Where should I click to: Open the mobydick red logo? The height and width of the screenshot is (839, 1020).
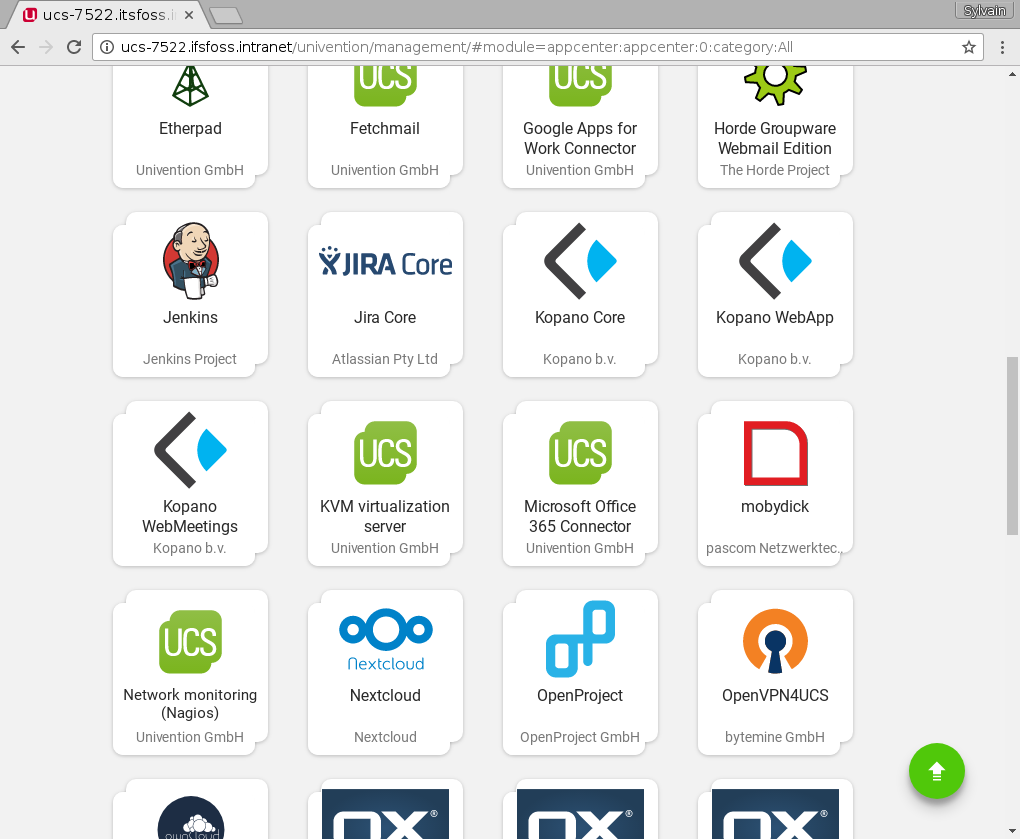tap(775, 453)
